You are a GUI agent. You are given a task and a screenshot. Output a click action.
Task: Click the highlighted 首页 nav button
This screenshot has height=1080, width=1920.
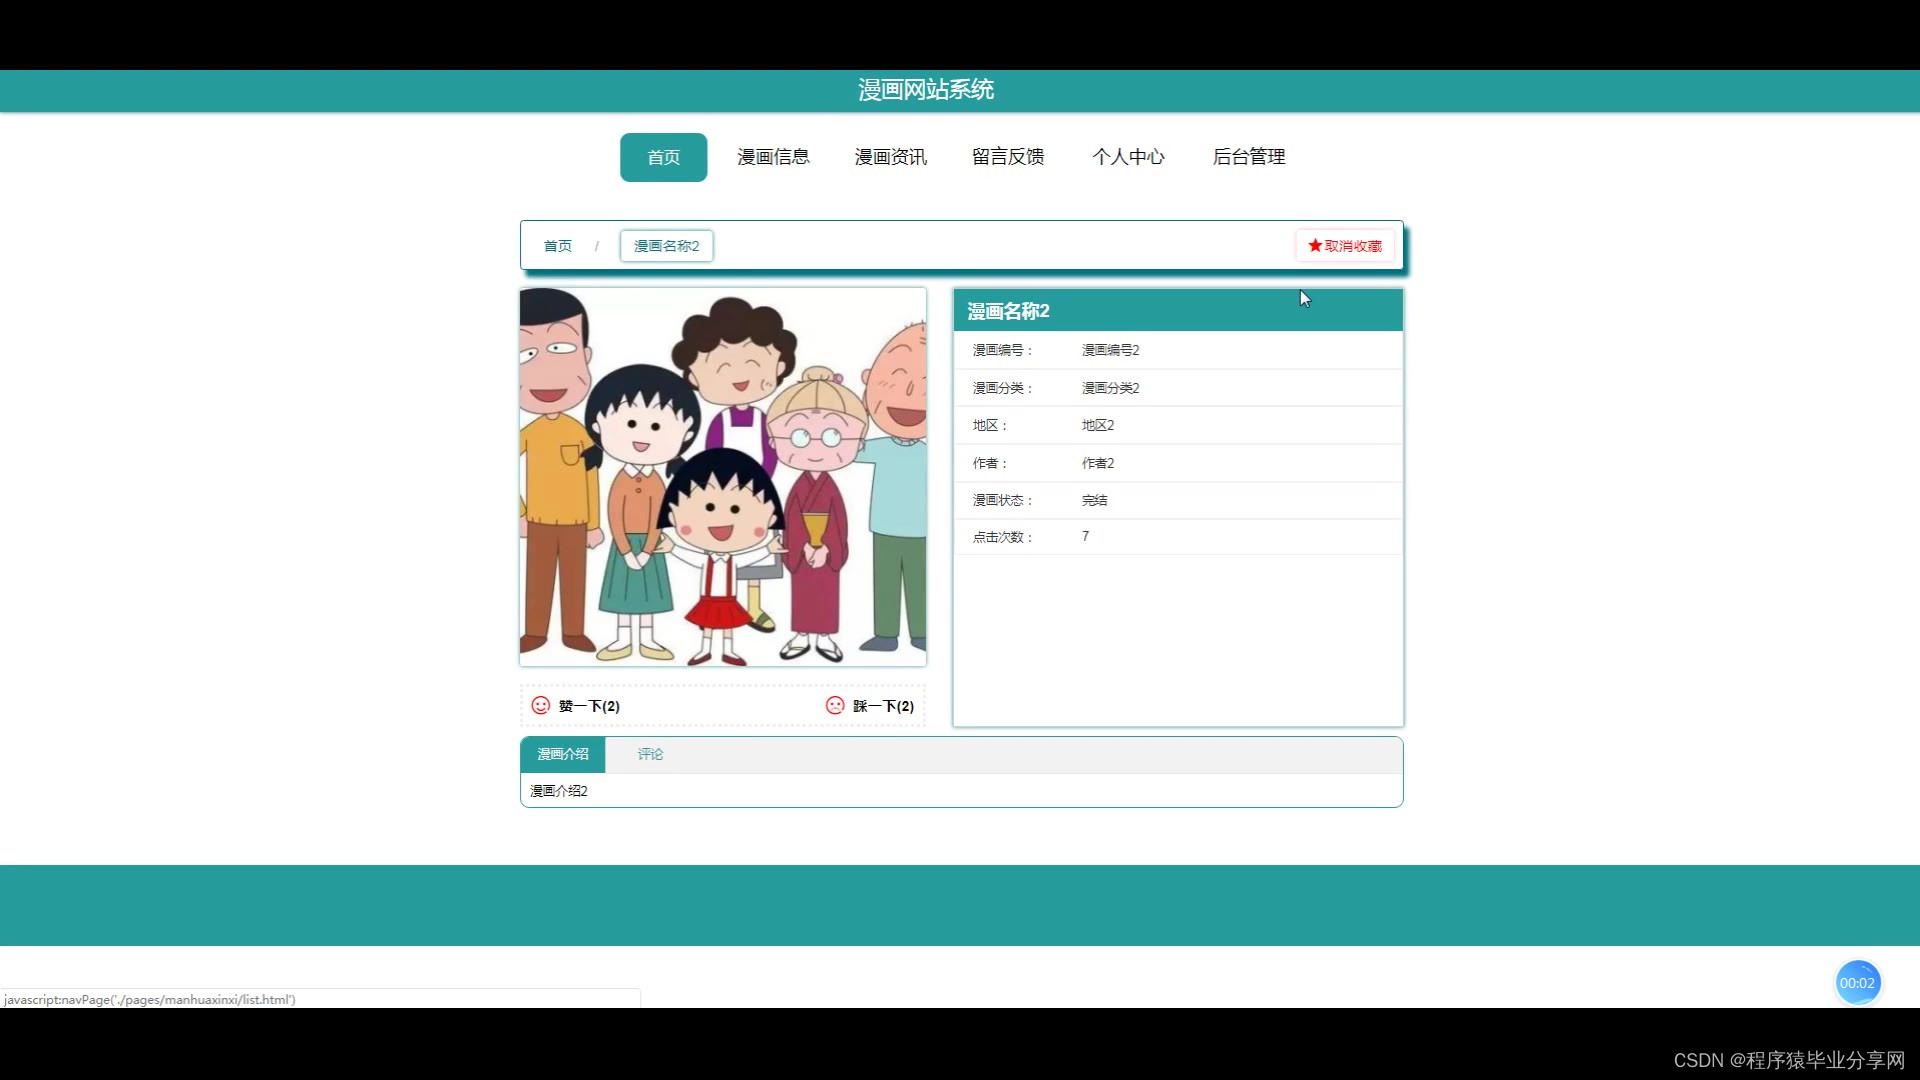coord(663,157)
